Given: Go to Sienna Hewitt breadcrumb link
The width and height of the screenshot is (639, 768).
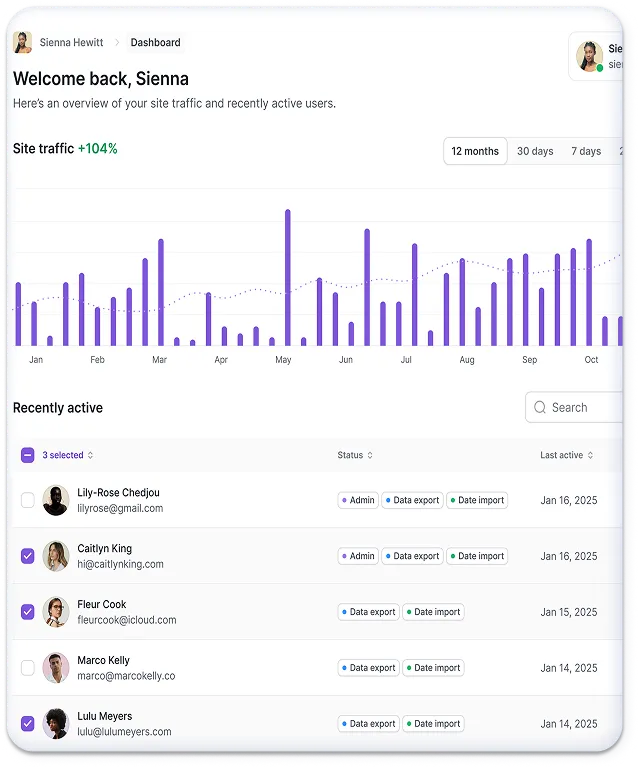Looking at the screenshot, I should (x=71, y=43).
